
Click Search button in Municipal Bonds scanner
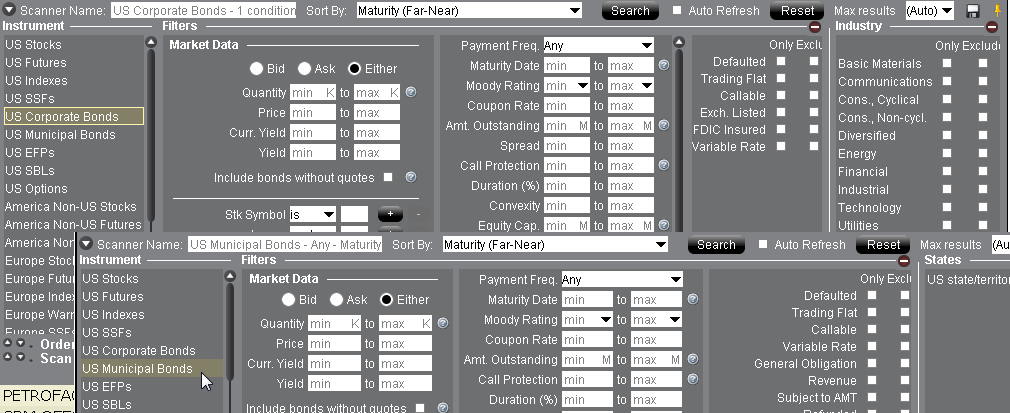pos(716,245)
